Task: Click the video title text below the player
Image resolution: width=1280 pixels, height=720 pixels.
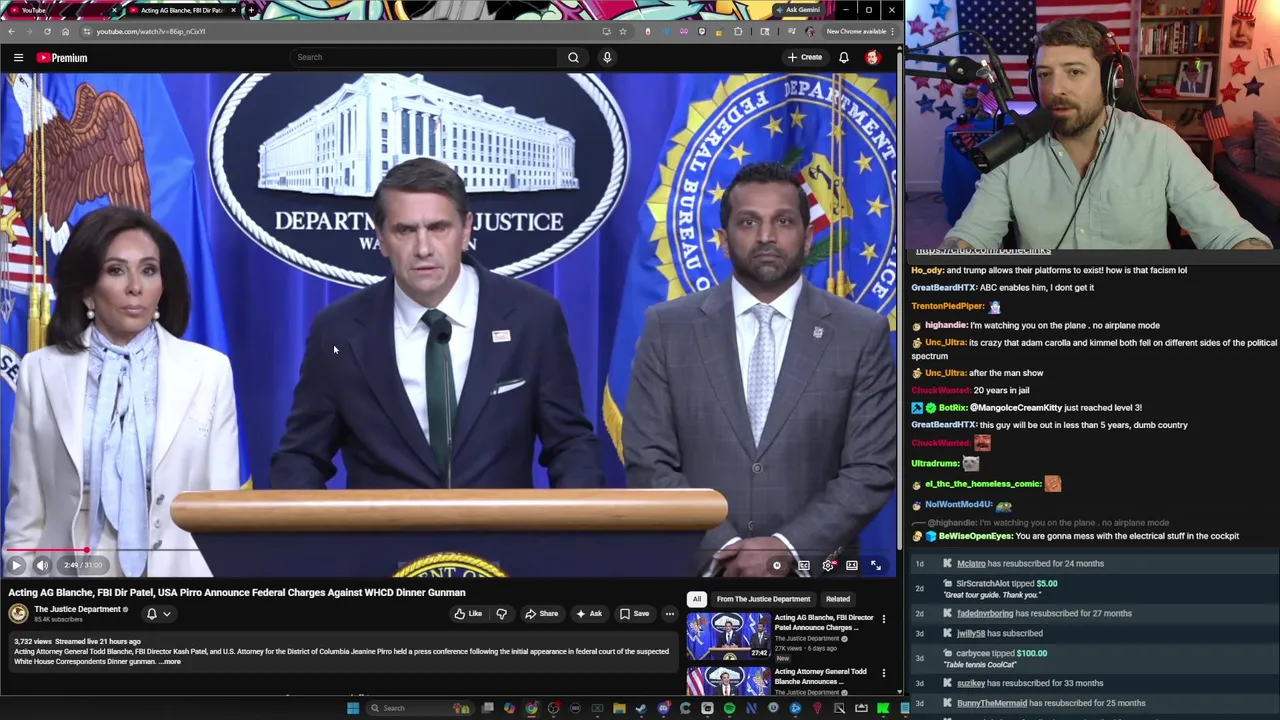Action: click(237, 592)
